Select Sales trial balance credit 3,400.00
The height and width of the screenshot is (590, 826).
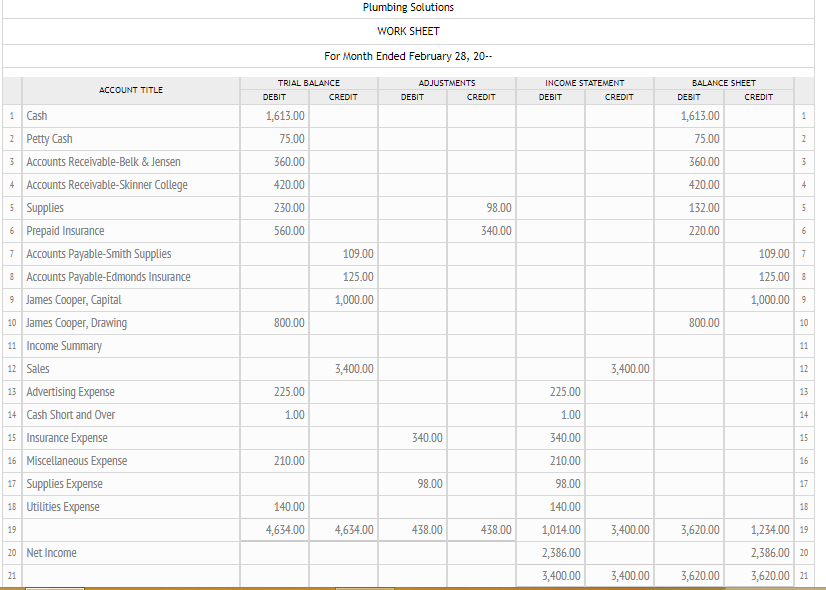(343, 369)
